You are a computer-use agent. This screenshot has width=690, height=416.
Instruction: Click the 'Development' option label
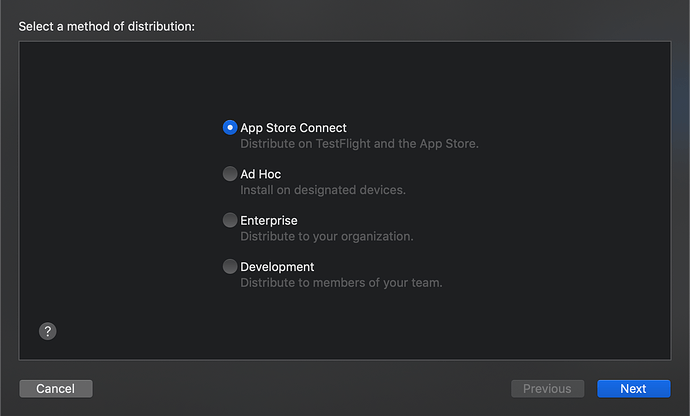277,267
